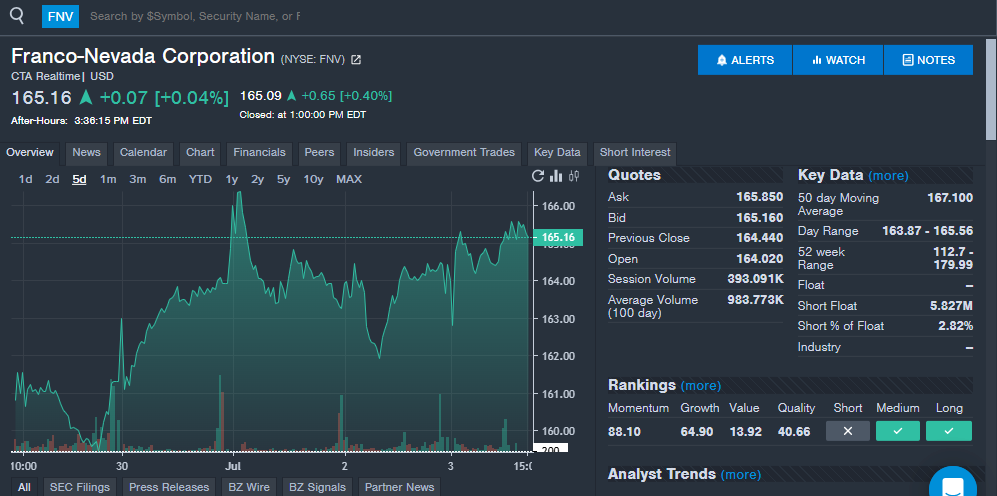The image size is (997, 496).
Task: Filter news by BZ Wire
Action: coord(249,487)
